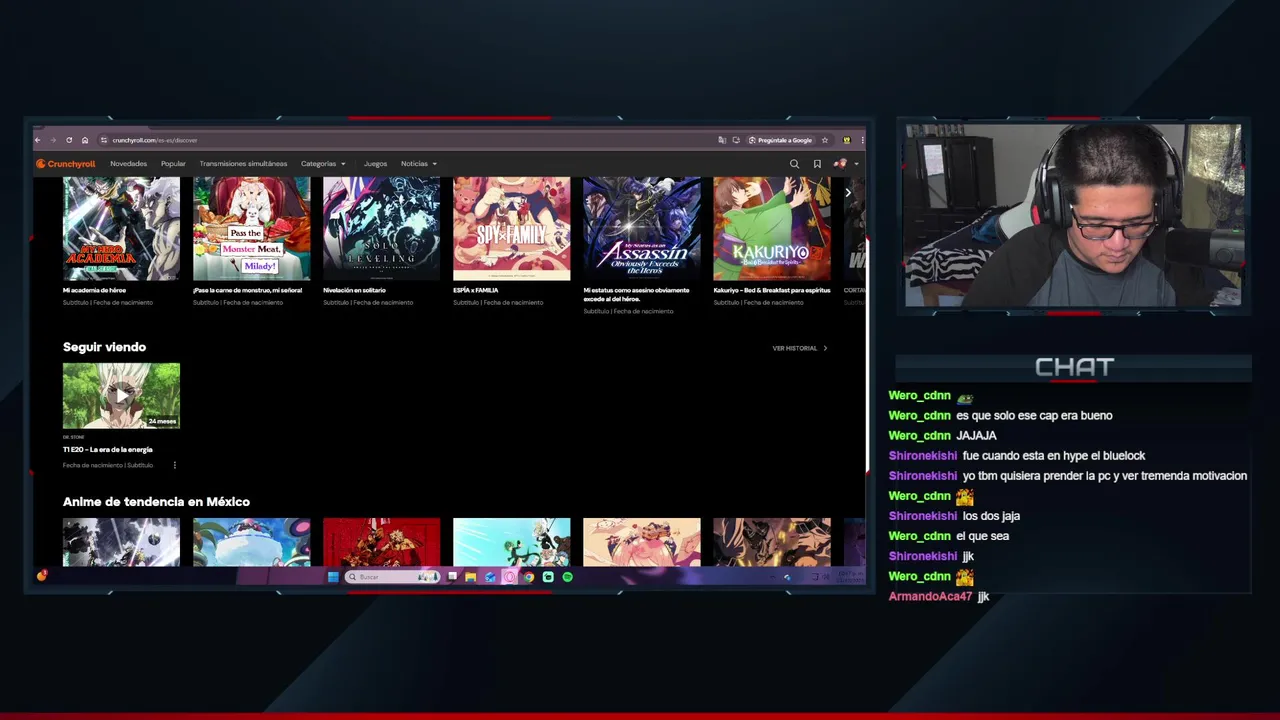Open the Kakuriyo poster

coord(771,229)
